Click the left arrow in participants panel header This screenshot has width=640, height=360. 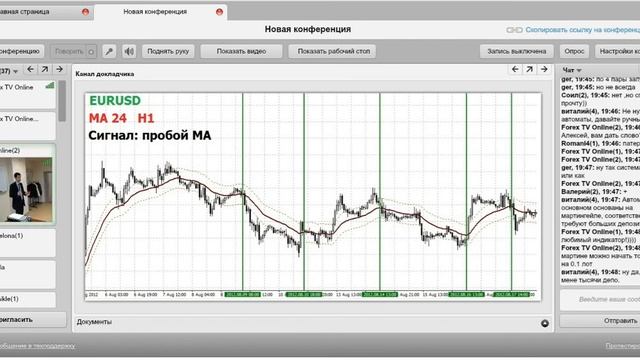(30, 70)
